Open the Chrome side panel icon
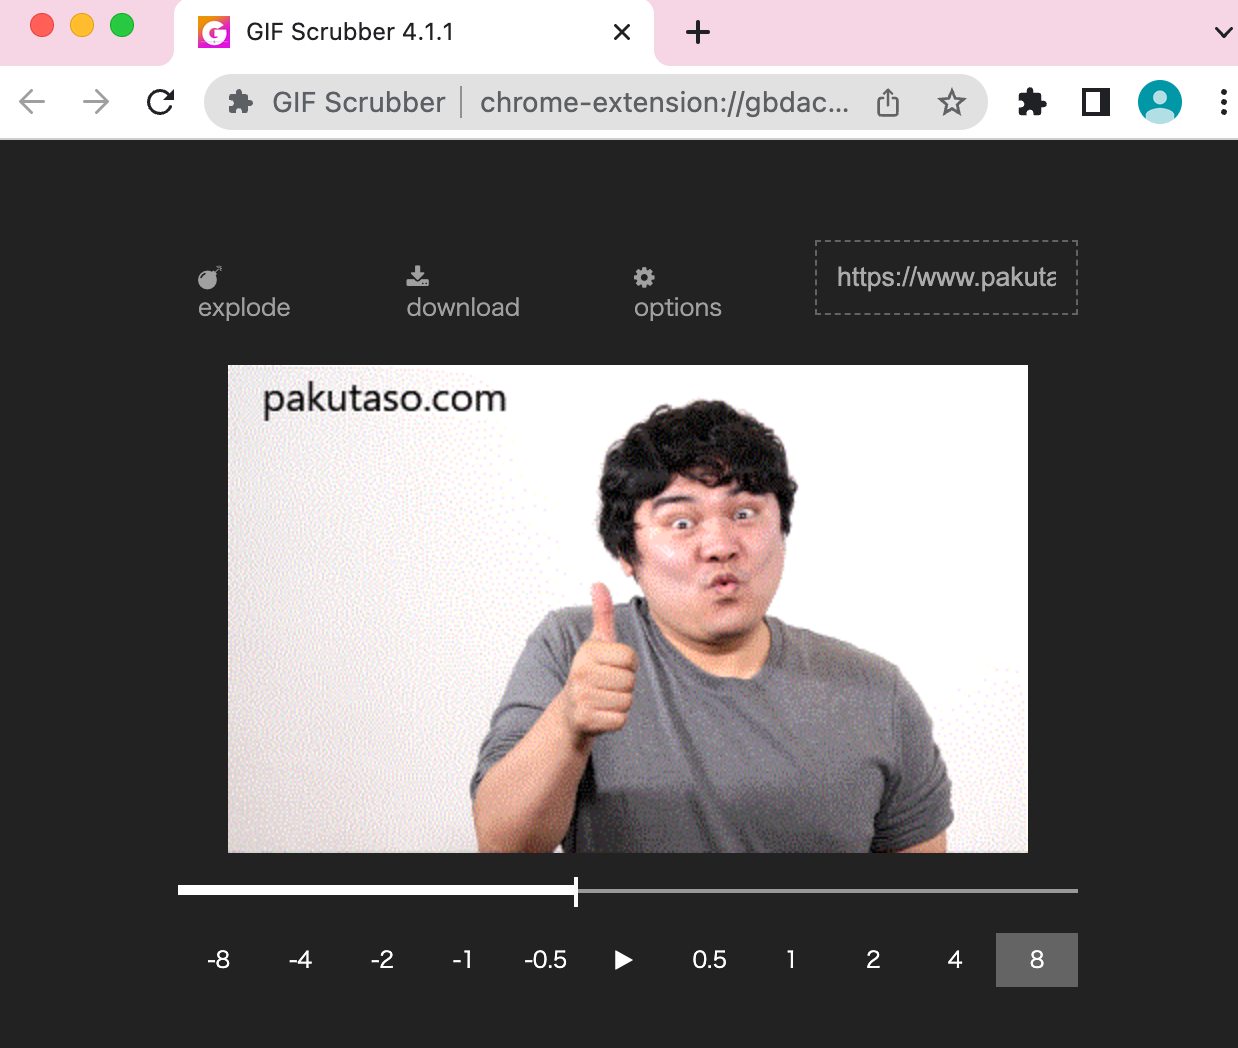1238x1048 pixels. click(x=1095, y=101)
